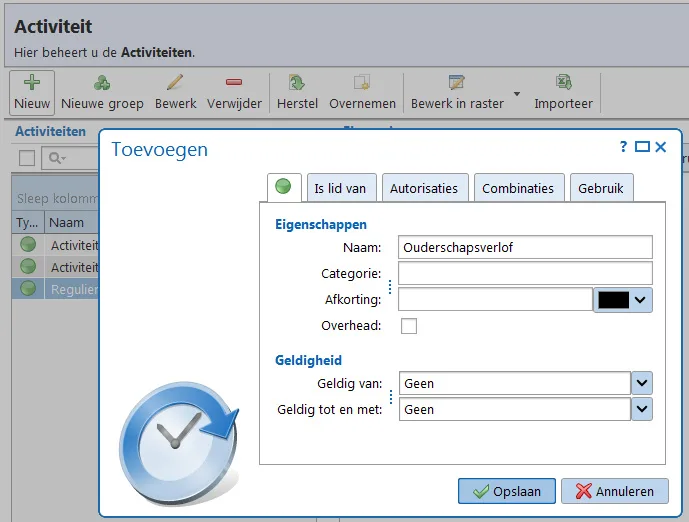The width and height of the screenshot is (689, 522).
Task: Open Bewerk in raster grid editor
Action: 457,83
